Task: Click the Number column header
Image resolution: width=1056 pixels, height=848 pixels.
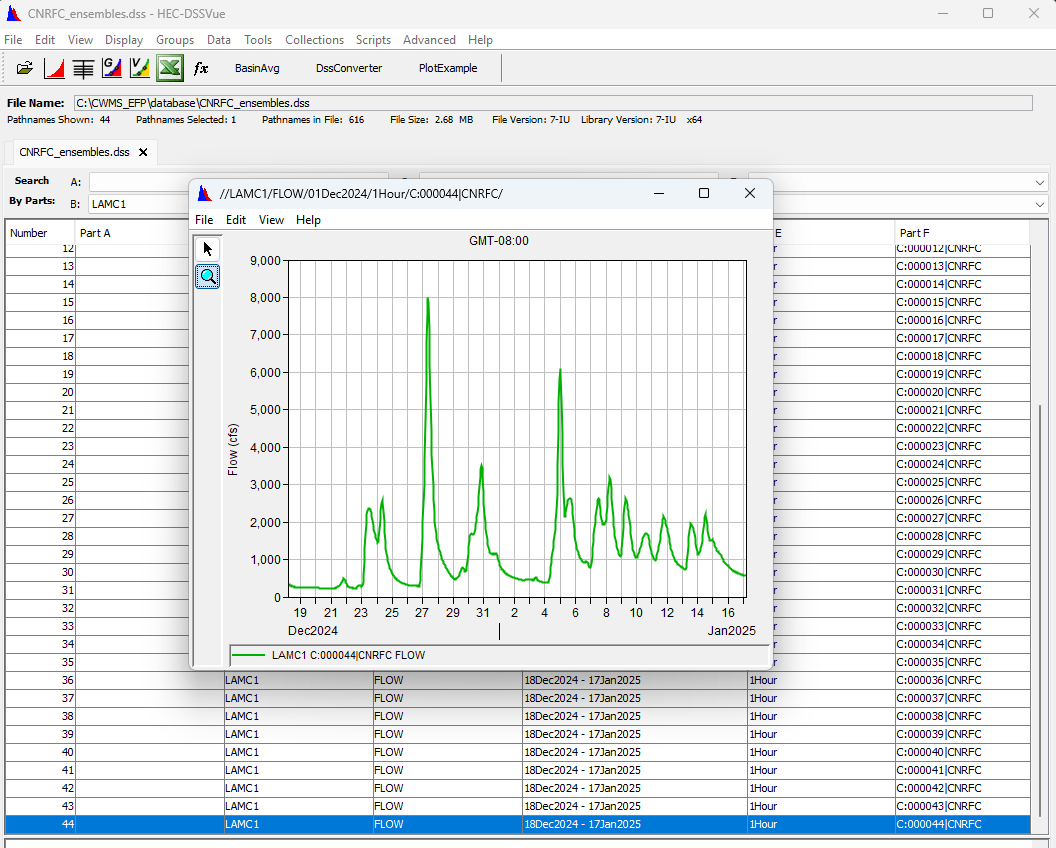Action: (x=40, y=233)
